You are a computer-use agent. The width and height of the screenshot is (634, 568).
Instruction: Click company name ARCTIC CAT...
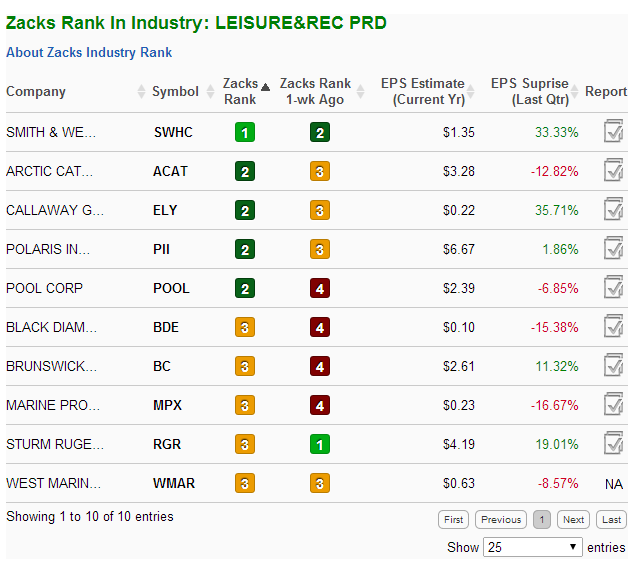pyautogui.click(x=49, y=171)
